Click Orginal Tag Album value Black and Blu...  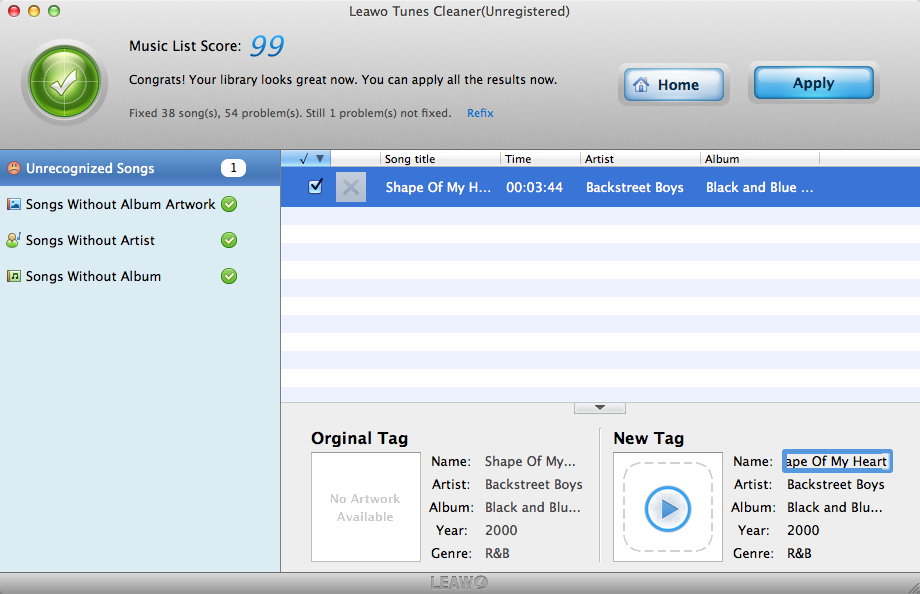coord(532,507)
